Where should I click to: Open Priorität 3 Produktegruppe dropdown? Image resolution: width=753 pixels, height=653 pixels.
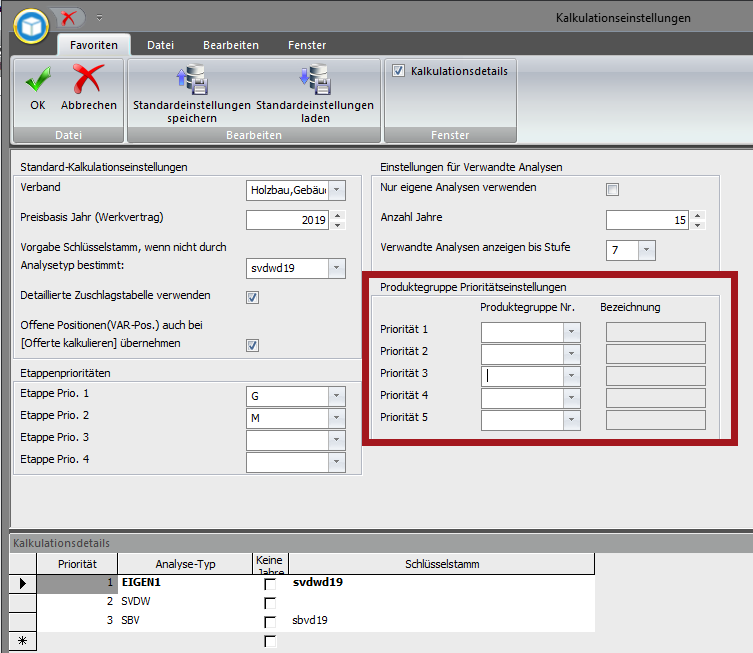tap(571, 376)
